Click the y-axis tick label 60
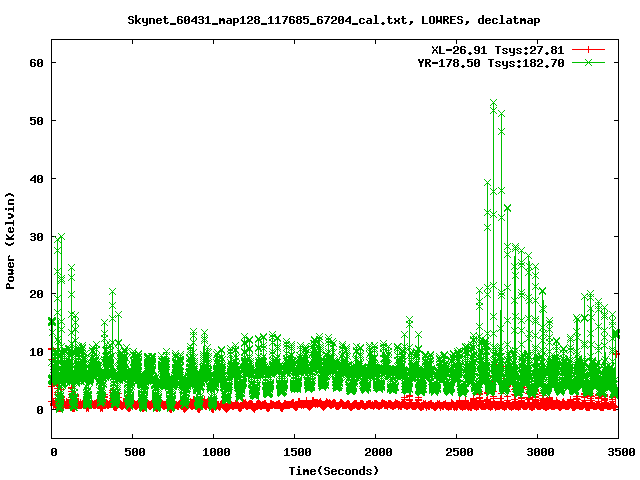The width and height of the screenshot is (640, 480). tap(36, 63)
